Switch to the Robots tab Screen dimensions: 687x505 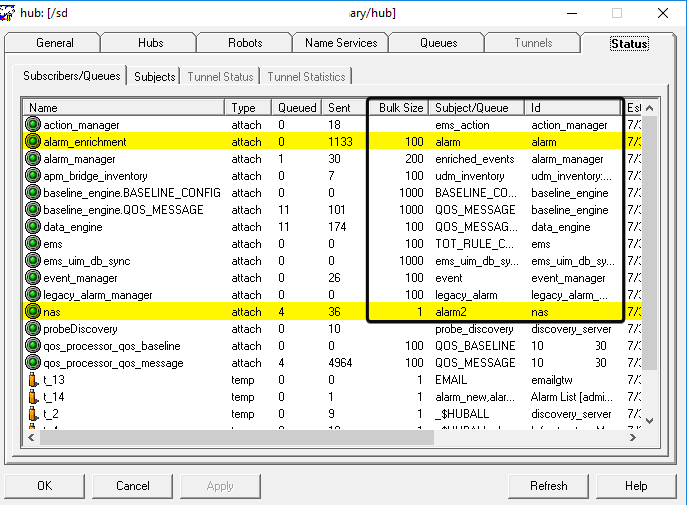244,43
